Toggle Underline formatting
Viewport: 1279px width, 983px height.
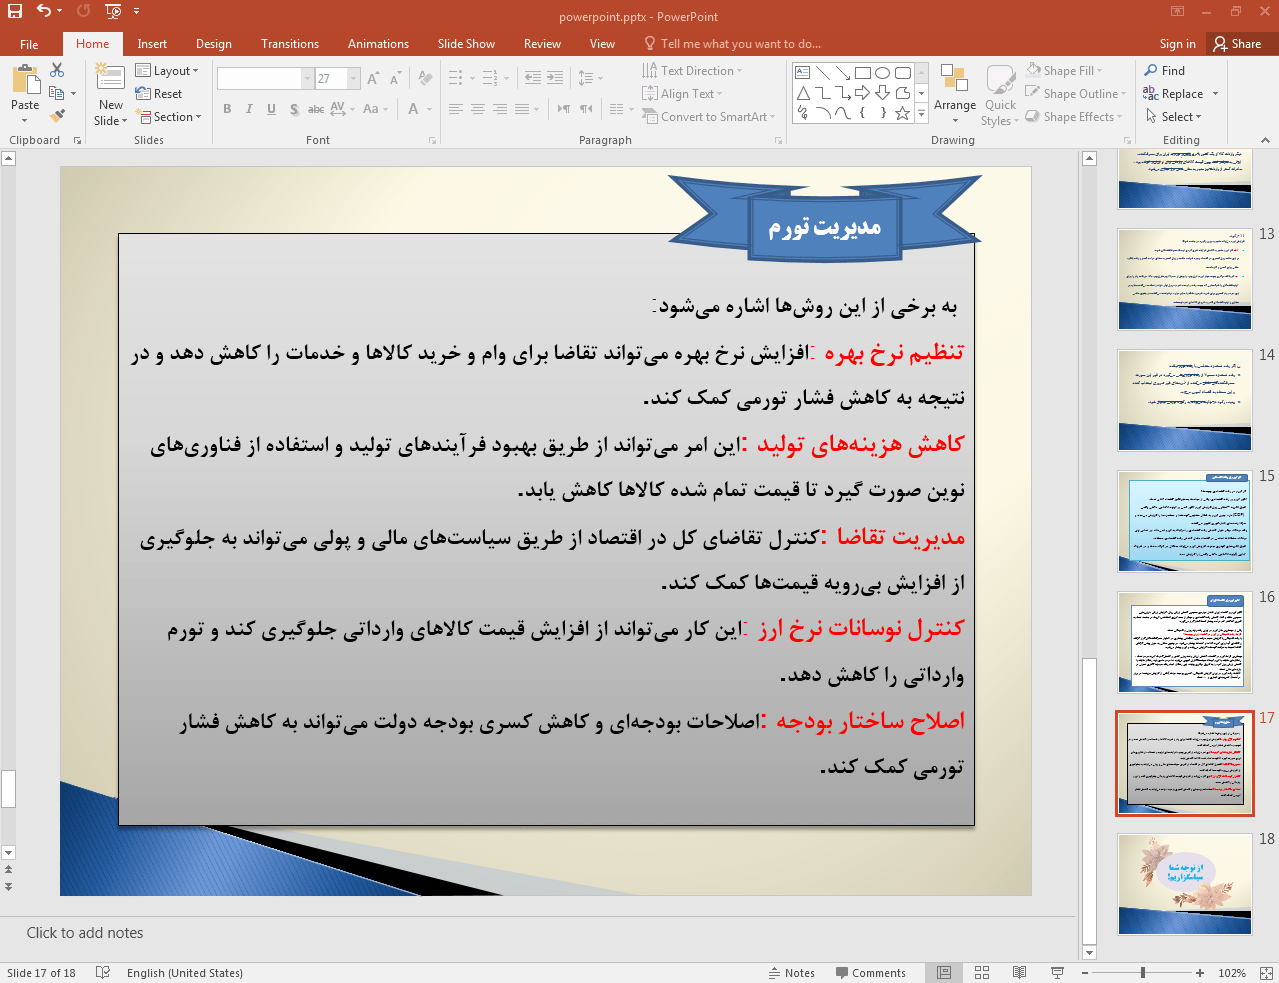click(x=271, y=109)
